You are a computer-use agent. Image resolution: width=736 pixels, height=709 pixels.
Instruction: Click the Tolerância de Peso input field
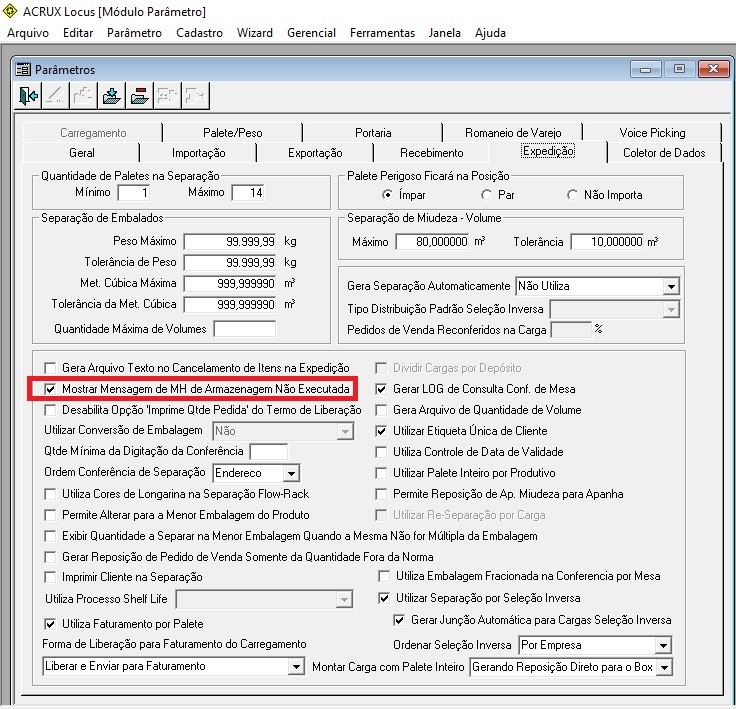click(x=230, y=262)
